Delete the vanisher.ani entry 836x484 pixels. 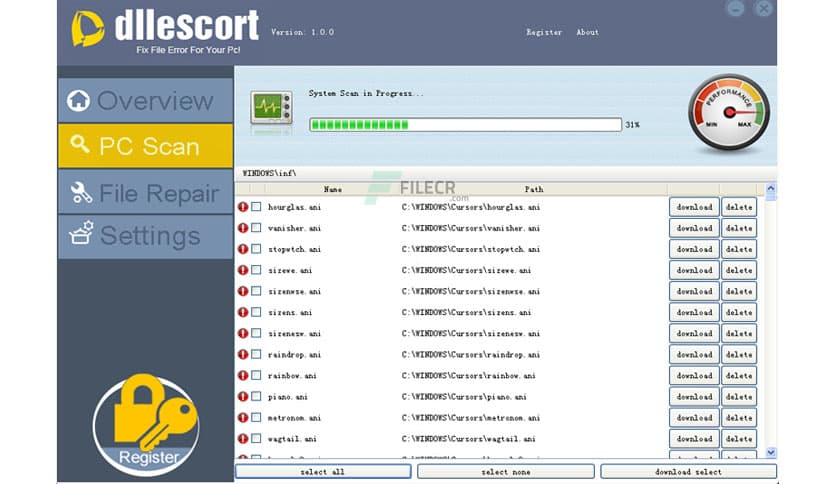739,228
